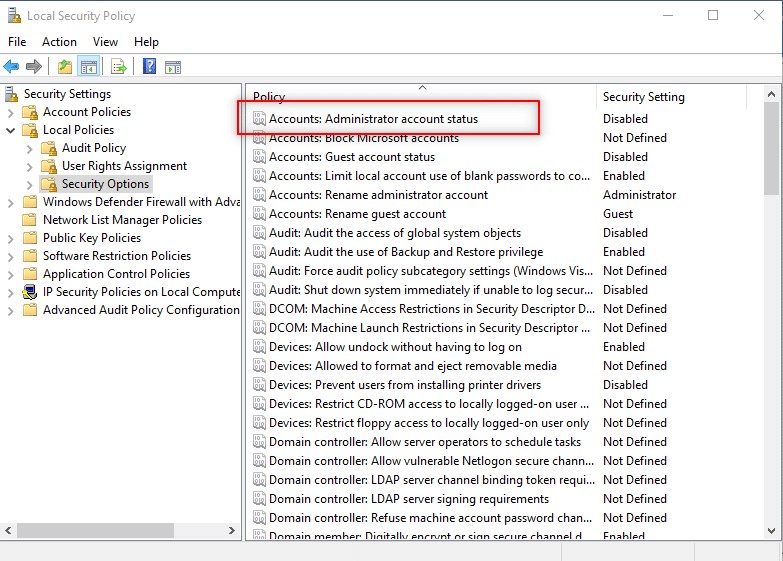Sort by the Policy column header
Image resolution: width=783 pixels, height=561 pixels.
(422, 96)
